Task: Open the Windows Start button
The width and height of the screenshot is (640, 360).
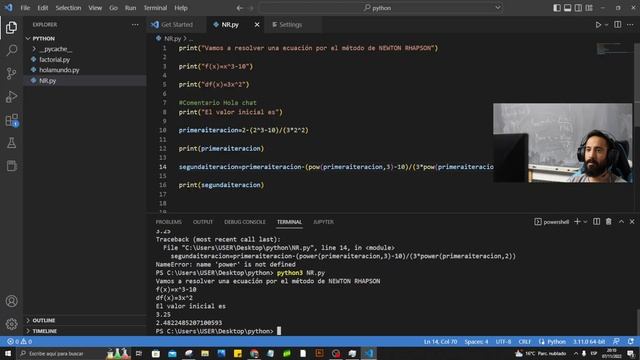Action: click(x=8, y=353)
